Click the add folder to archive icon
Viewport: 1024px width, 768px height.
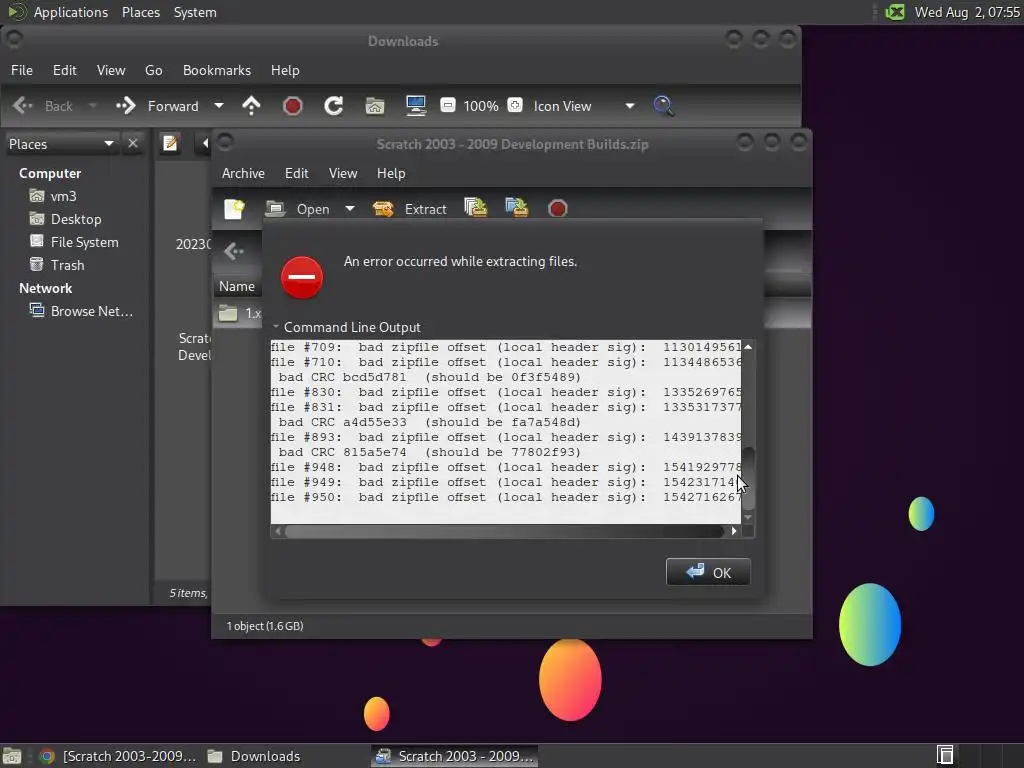[x=517, y=208]
